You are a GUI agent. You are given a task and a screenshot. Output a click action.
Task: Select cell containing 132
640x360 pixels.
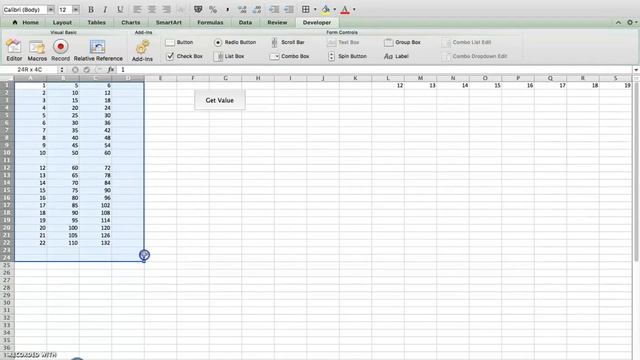96,243
